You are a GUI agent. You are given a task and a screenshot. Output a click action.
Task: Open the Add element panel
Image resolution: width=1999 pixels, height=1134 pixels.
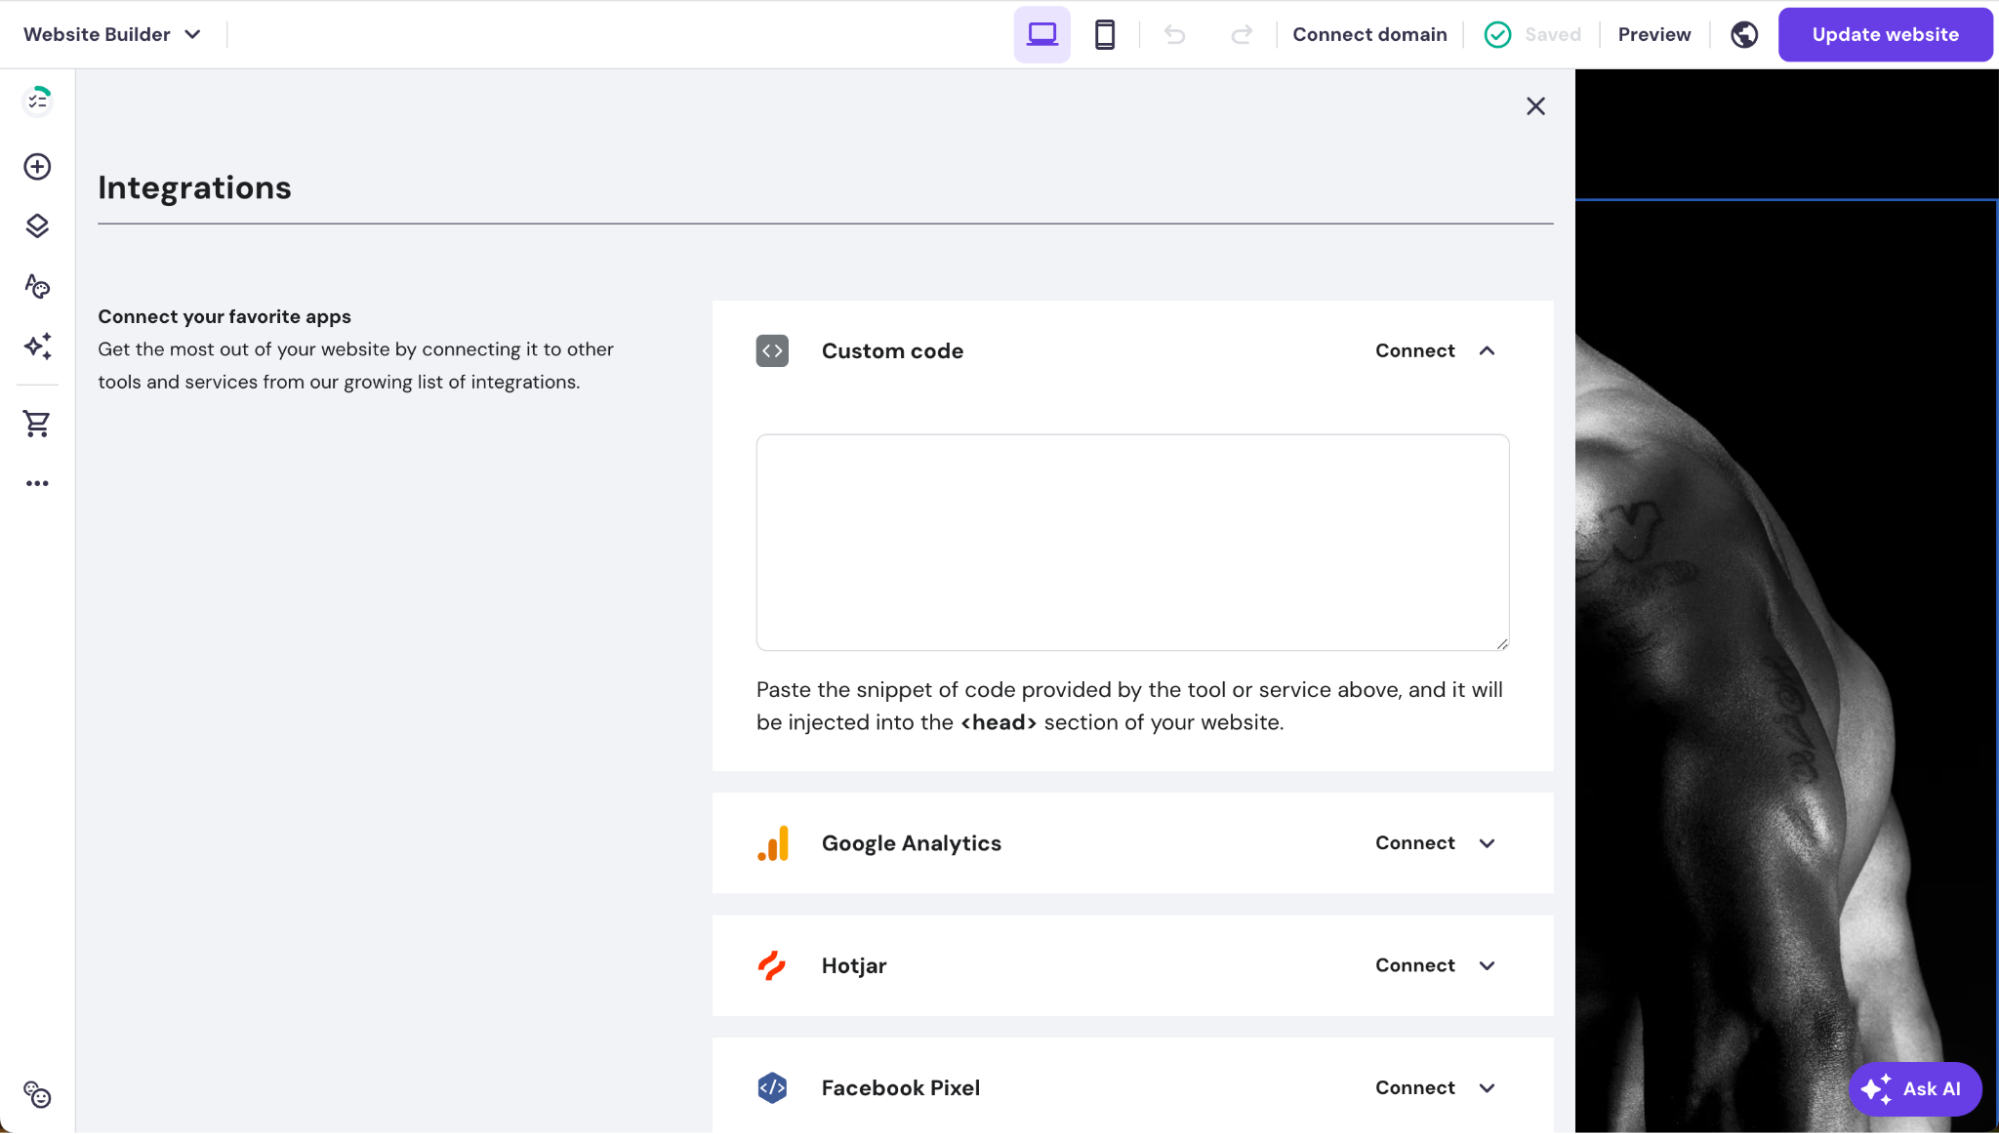point(37,166)
